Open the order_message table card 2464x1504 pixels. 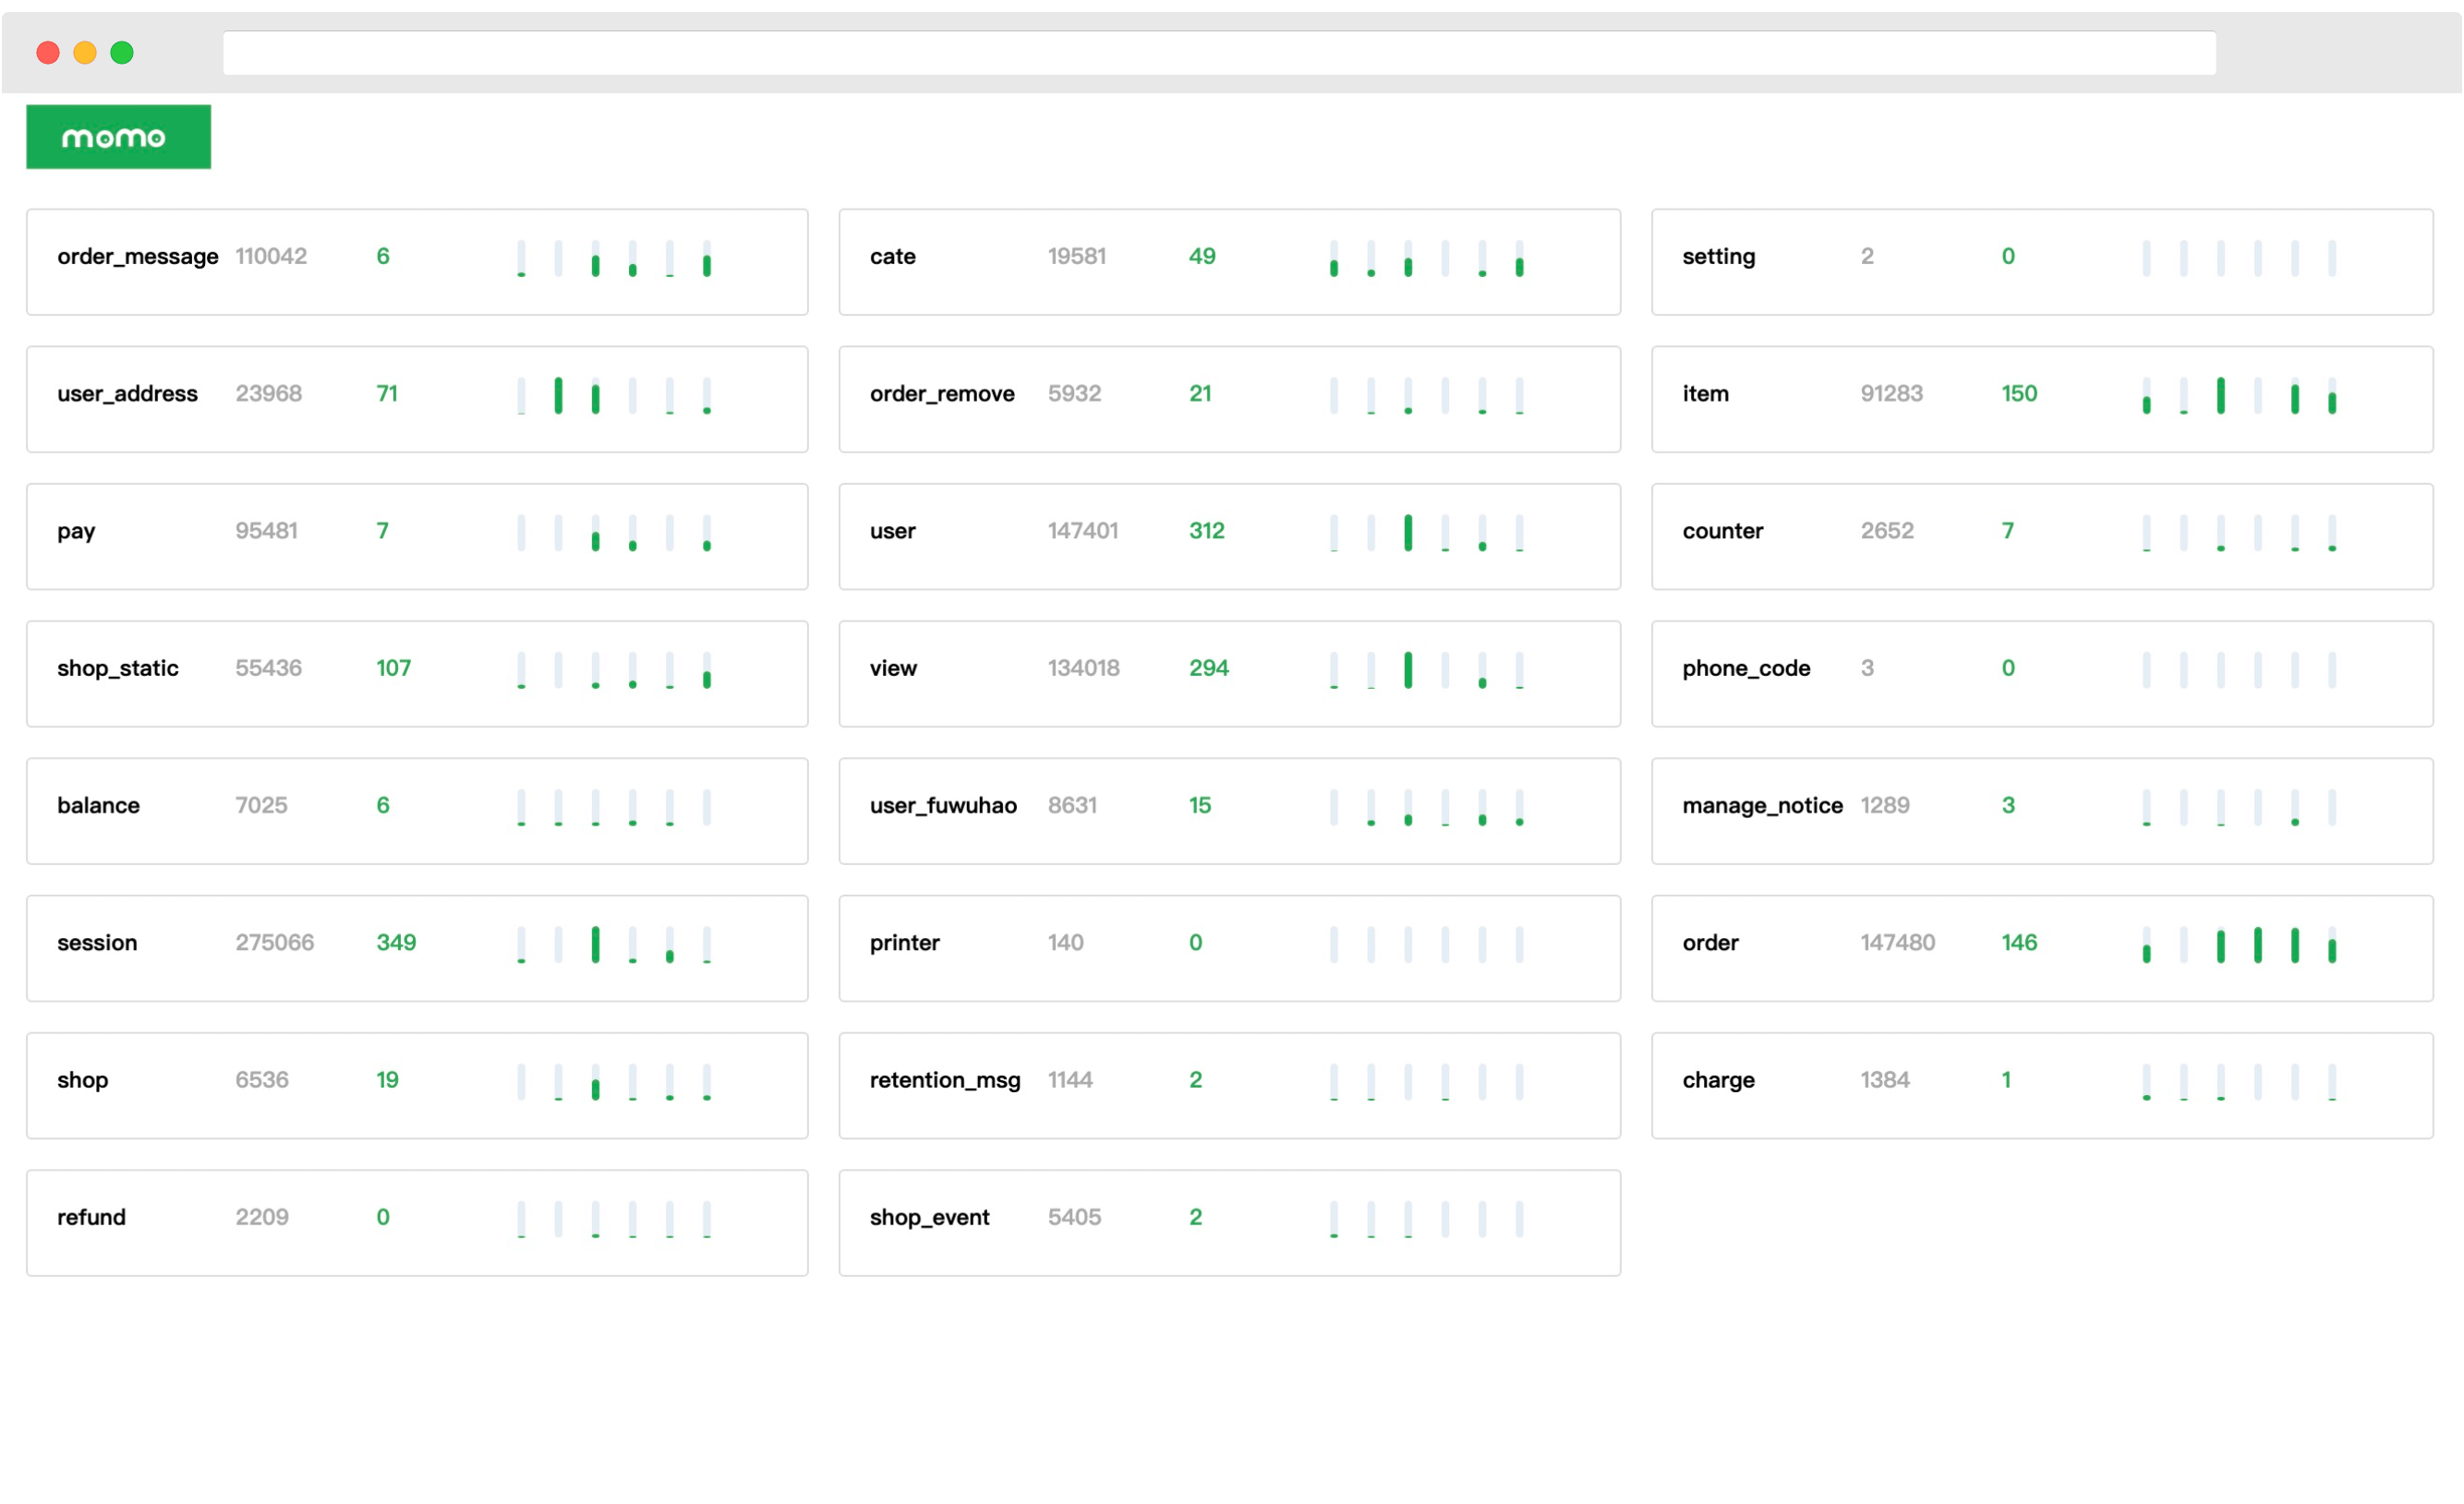click(417, 262)
